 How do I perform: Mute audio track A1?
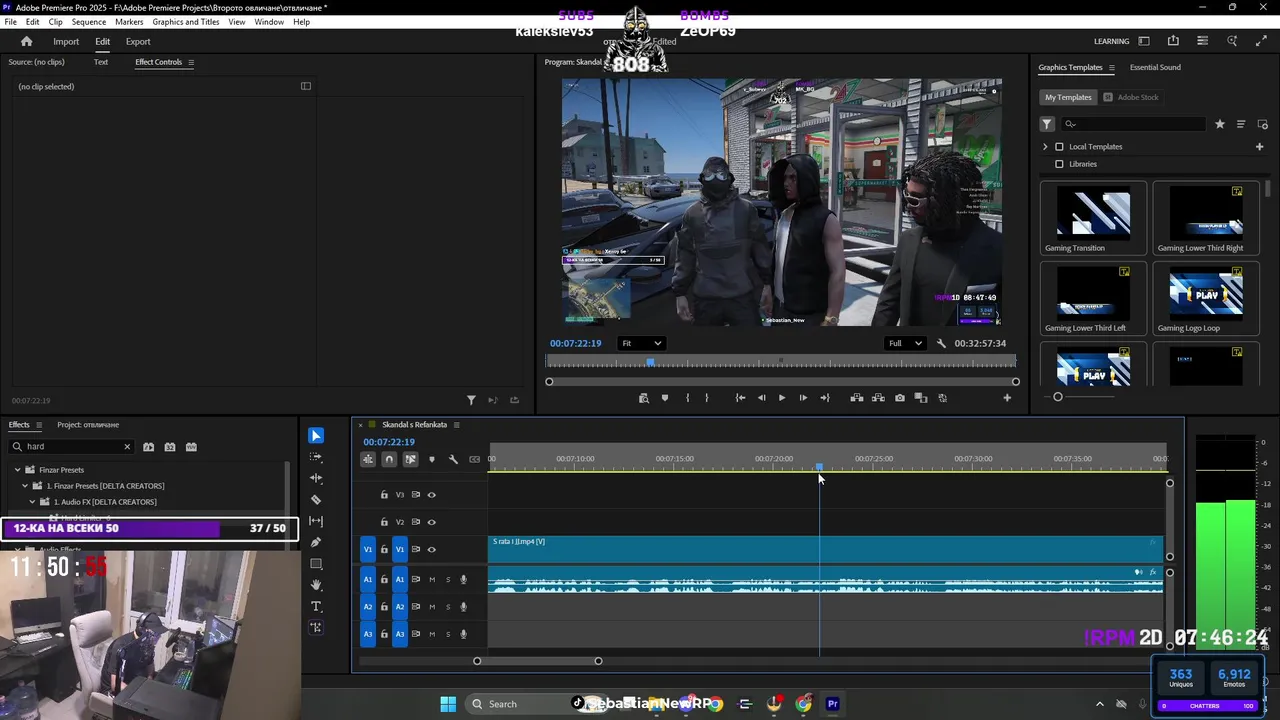click(x=432, y=580)
